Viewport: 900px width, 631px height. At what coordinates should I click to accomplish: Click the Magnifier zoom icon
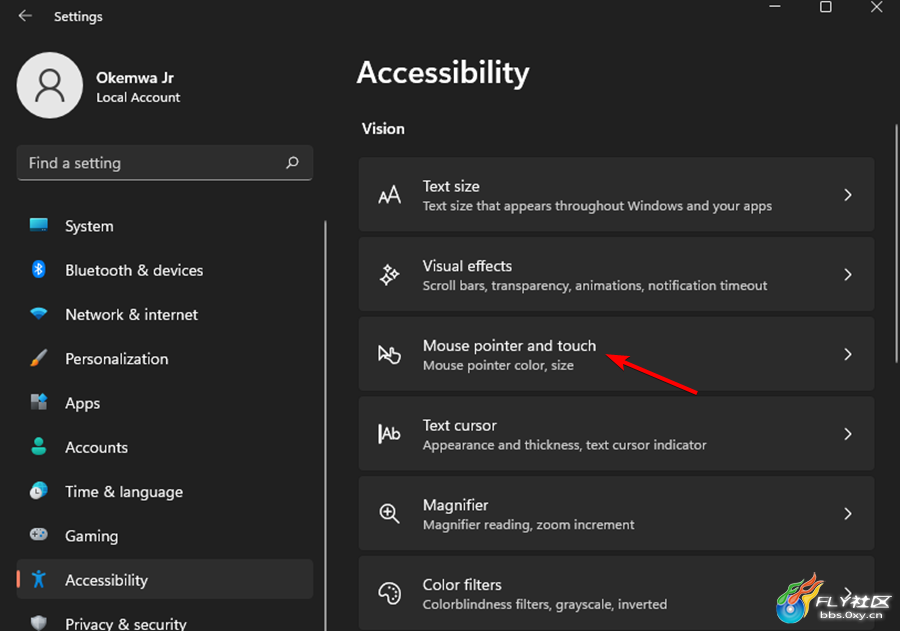pyautogui.click(x=389, y=513)
